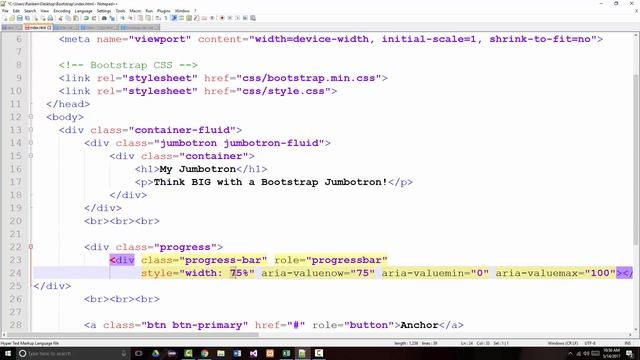Collapse the fold marker at line 14

[31, 143]
